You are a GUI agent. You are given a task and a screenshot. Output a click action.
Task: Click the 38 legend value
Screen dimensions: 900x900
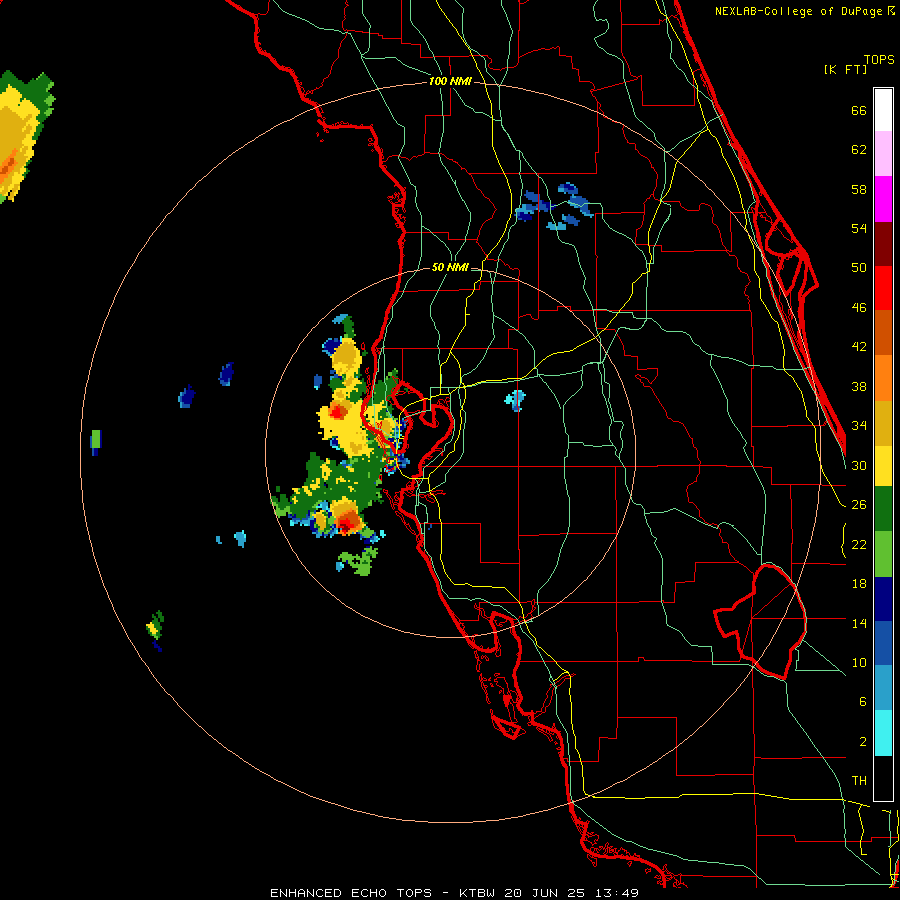pos(859,387)
